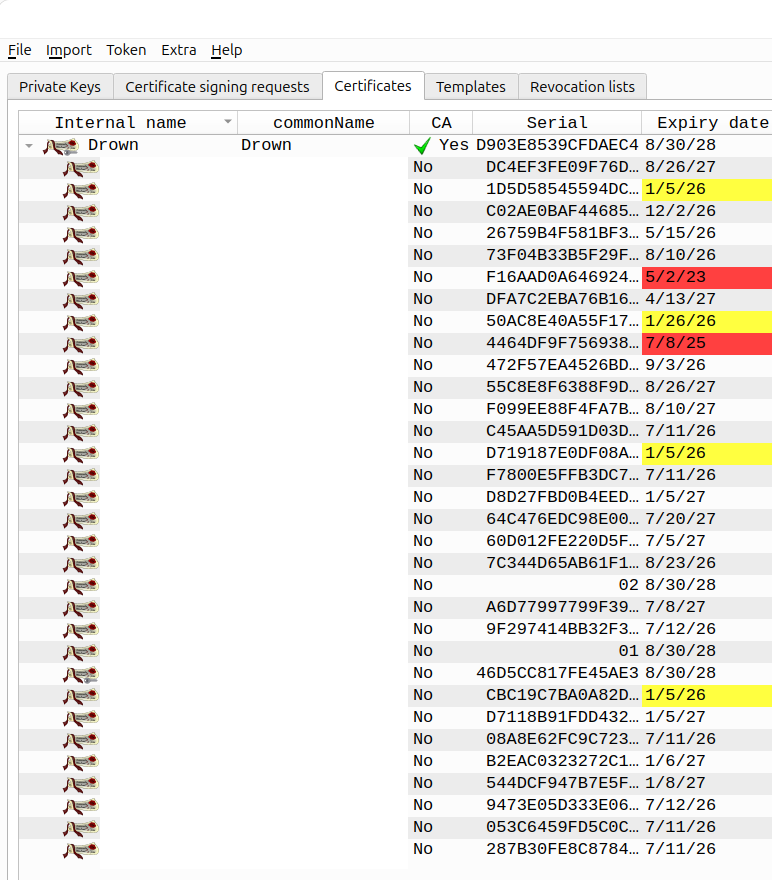Select serial 9473E05D333E06 cell
This screenshot has height=880, width=772.
[557, 805]
